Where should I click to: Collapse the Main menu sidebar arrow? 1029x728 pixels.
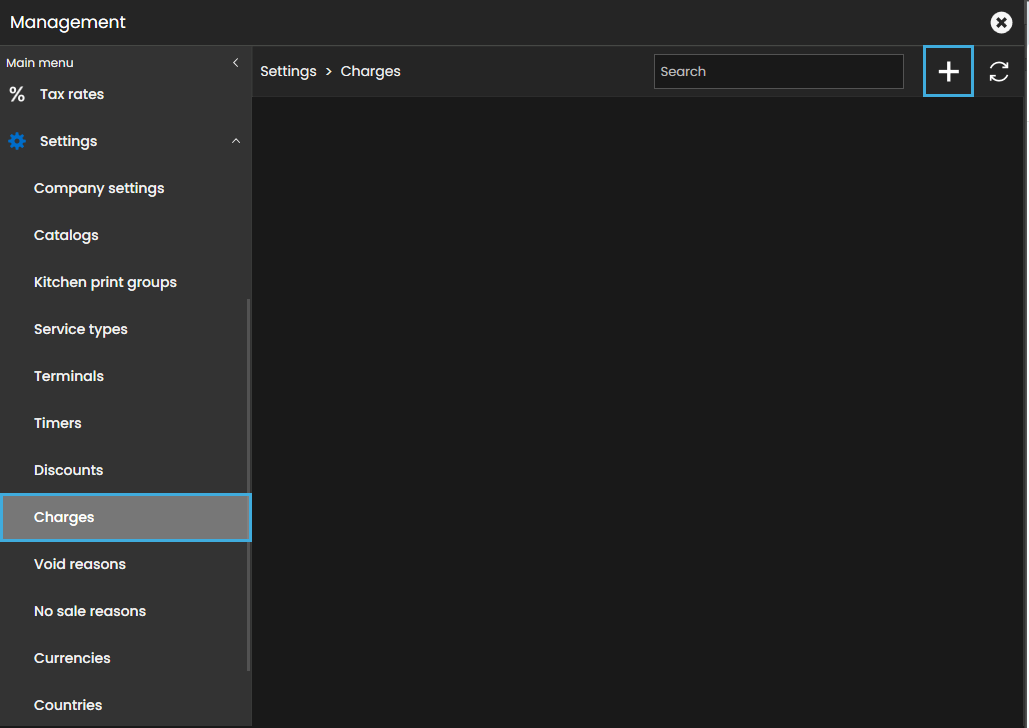(x=235, y=63)
